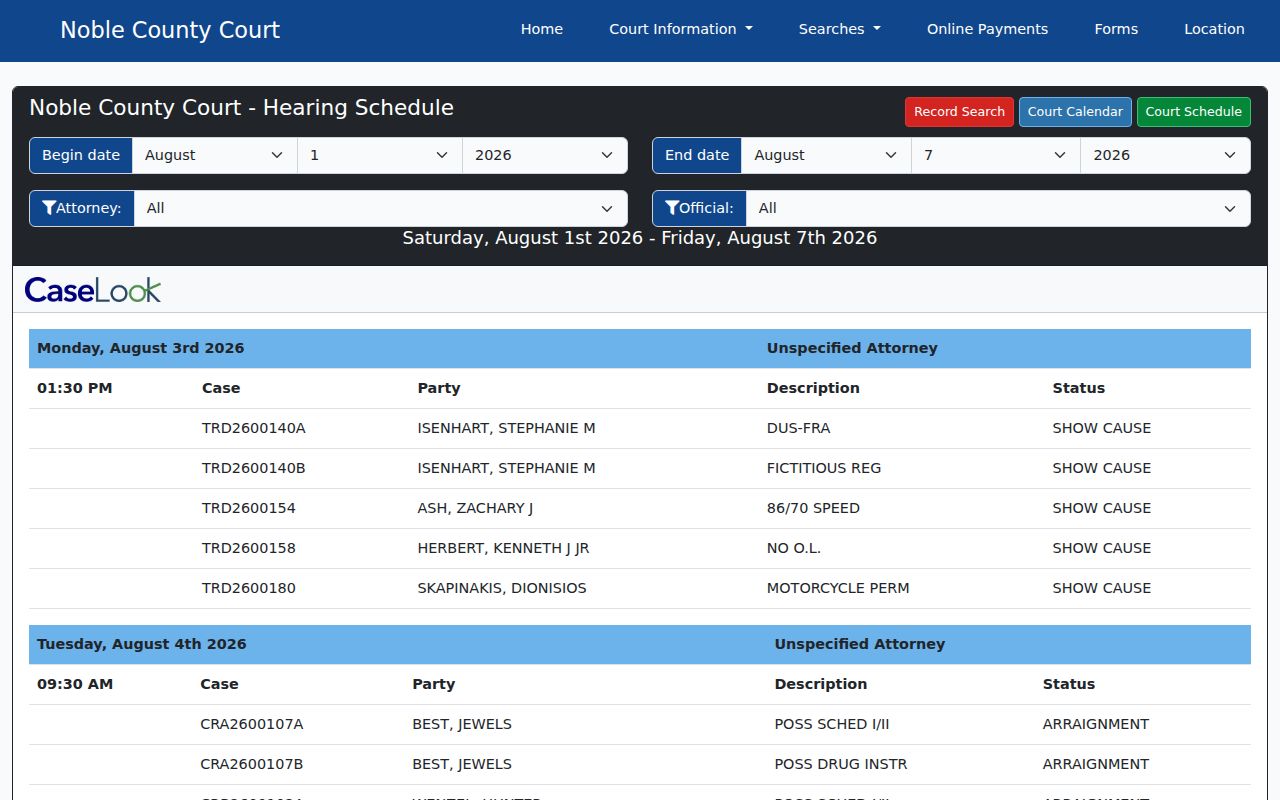Open the Begin date year dropdown
The image size is (1280, 800).
[545, 155]
